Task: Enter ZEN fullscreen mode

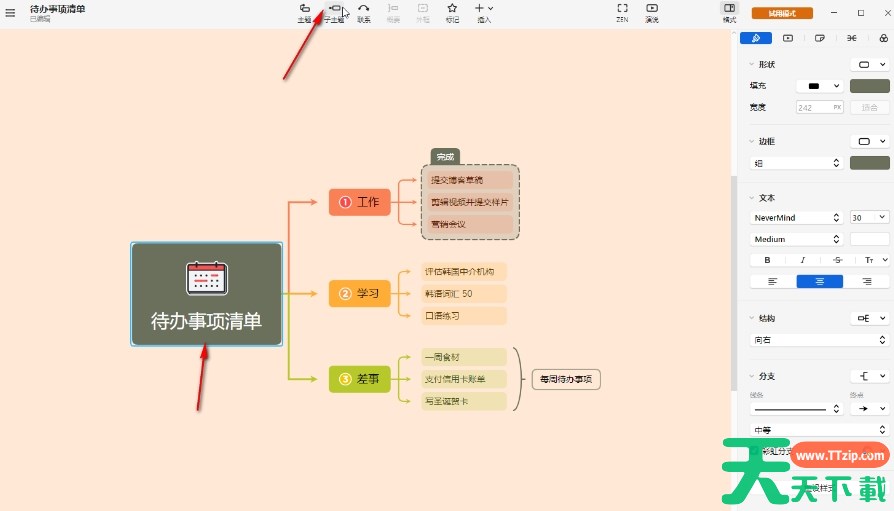Action: pyautogui.click(x=622, y=13)
